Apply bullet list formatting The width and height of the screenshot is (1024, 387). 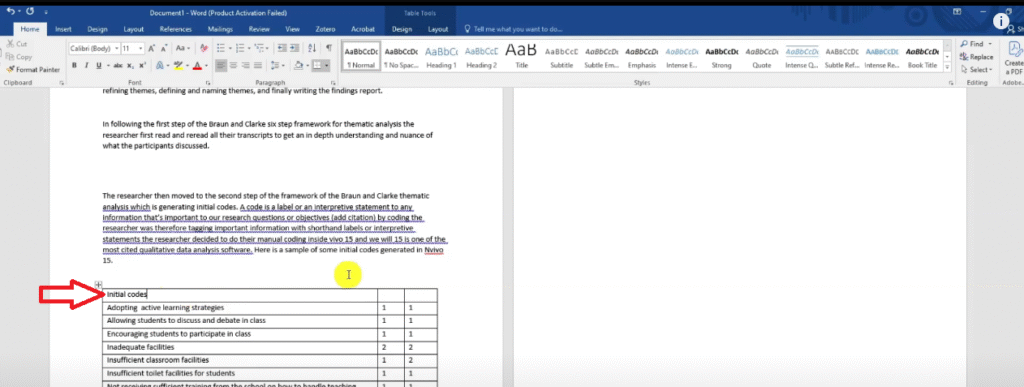[x=221, y=48]
